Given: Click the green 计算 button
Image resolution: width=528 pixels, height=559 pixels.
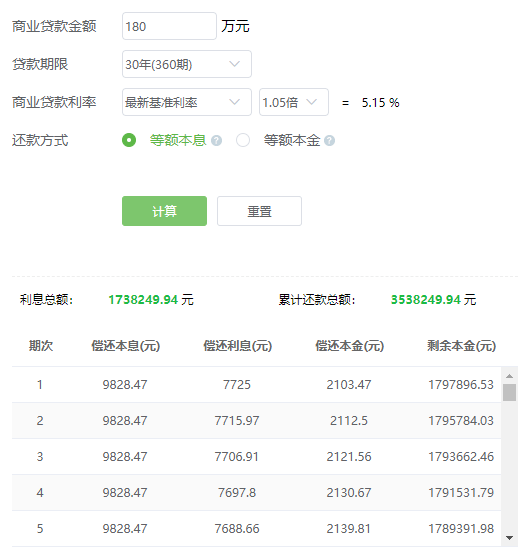Looking at the screenshot, I should (x=164, y=211).
